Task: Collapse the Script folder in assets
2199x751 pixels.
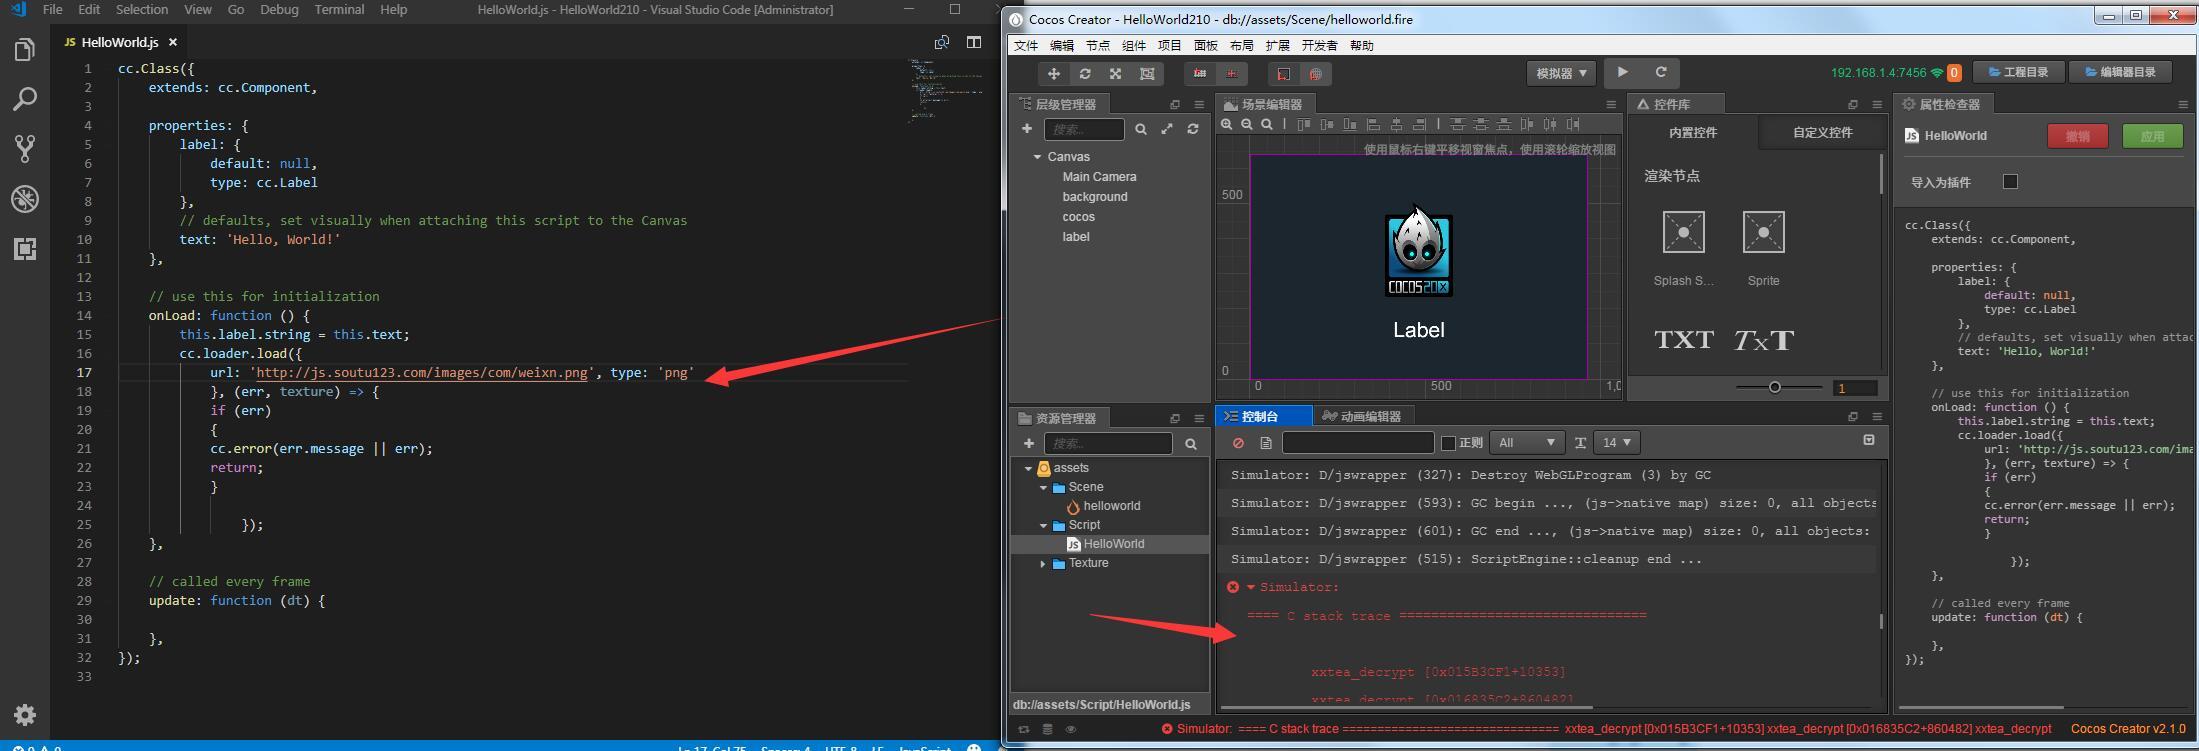Action: click(x=1043, y=525)
